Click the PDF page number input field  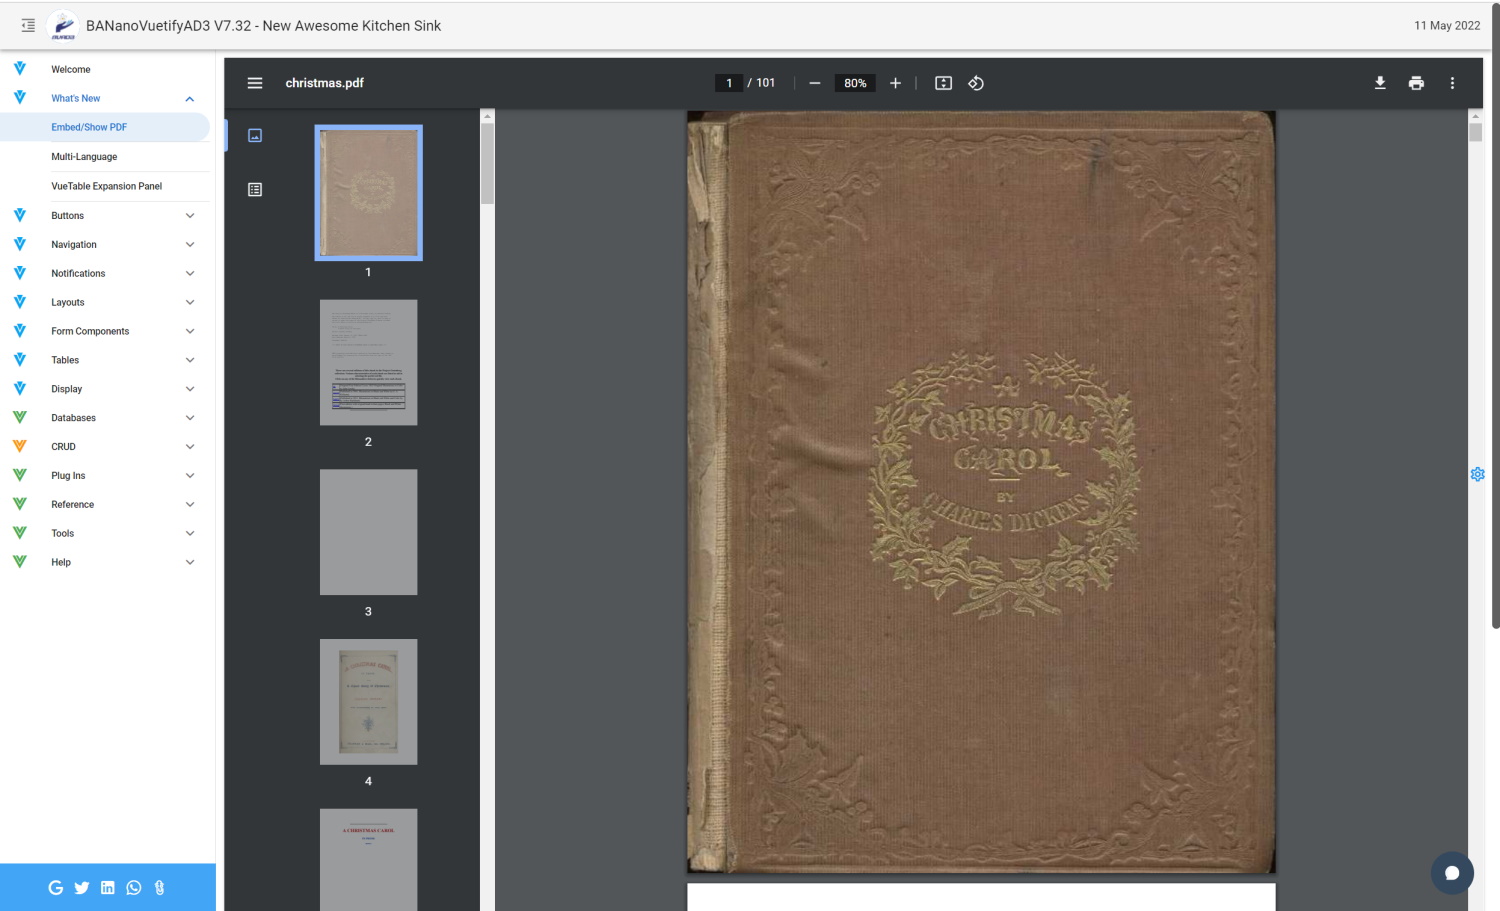729,83
